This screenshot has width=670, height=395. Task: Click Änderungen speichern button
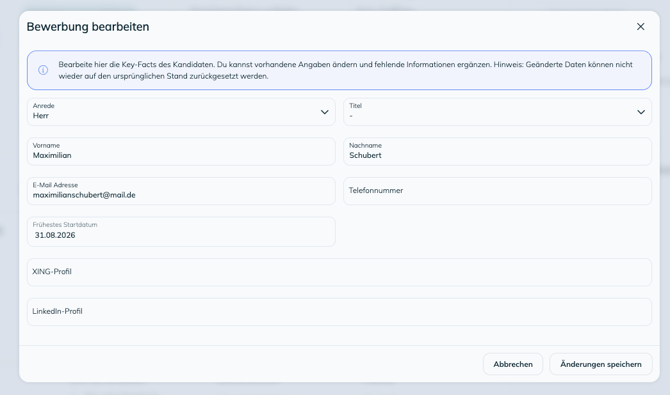[601, 364]
